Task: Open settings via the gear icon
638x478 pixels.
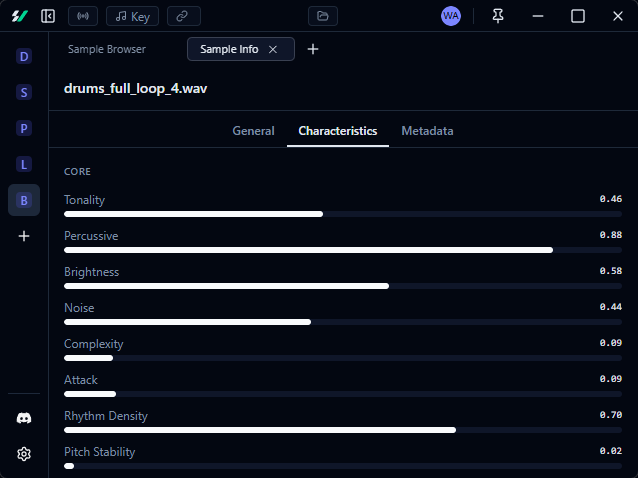Action: 24,454
